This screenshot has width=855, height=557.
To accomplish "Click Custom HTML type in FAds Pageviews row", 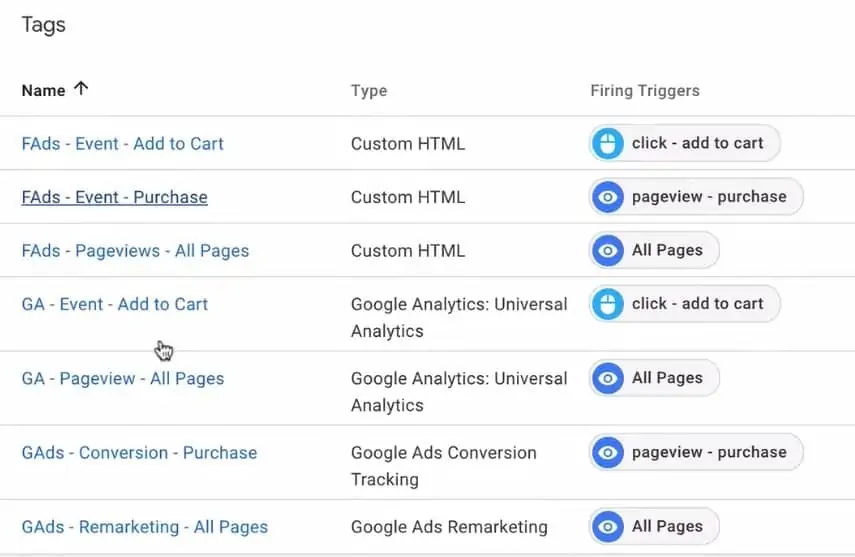I will tap(408, 250).
